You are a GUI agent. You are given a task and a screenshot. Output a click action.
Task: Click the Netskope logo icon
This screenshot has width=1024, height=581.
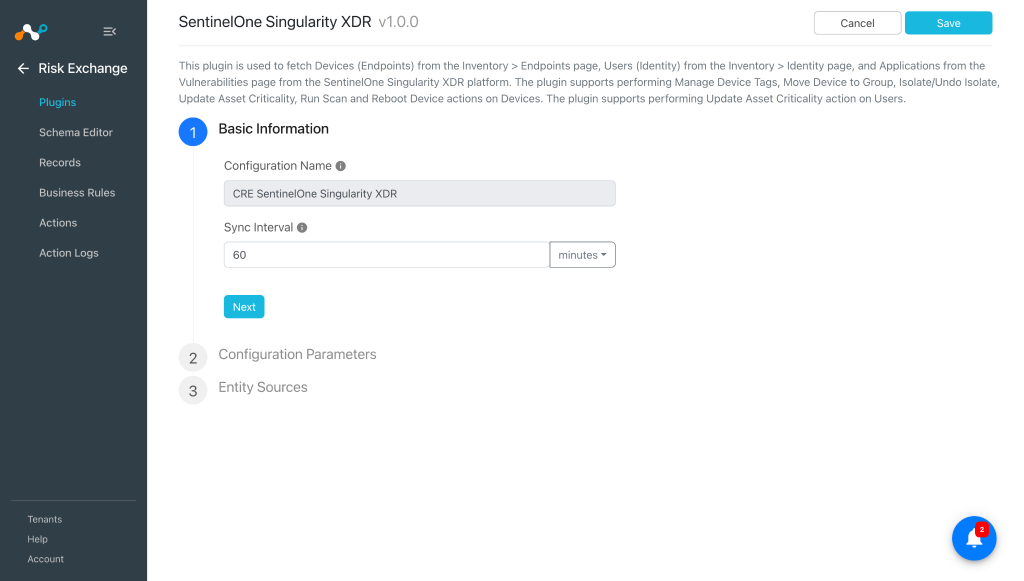coord(31,31)
